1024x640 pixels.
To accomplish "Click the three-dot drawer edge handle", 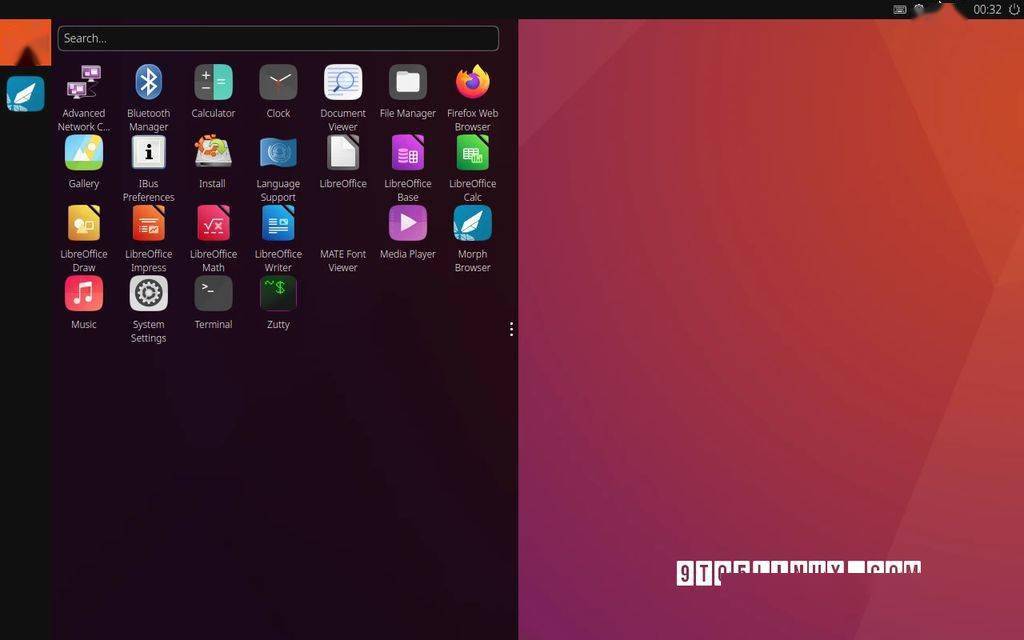I will pyautogui.click(x=511, y=329).
